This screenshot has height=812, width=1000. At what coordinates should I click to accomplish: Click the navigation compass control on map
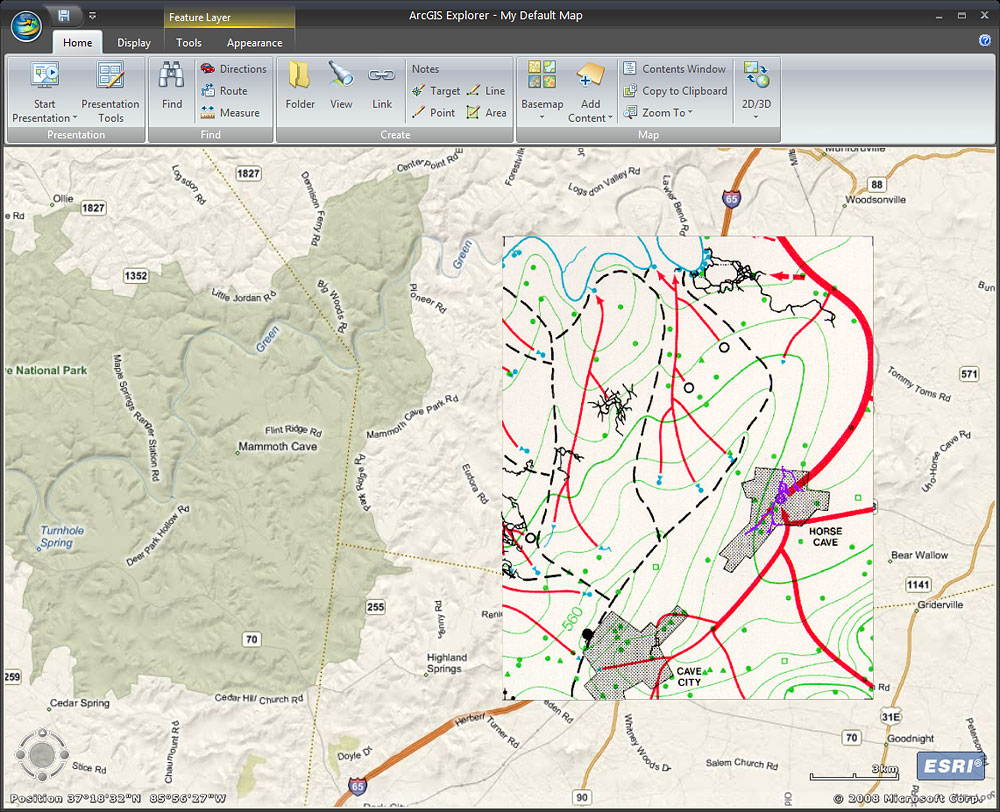[42, 755]
